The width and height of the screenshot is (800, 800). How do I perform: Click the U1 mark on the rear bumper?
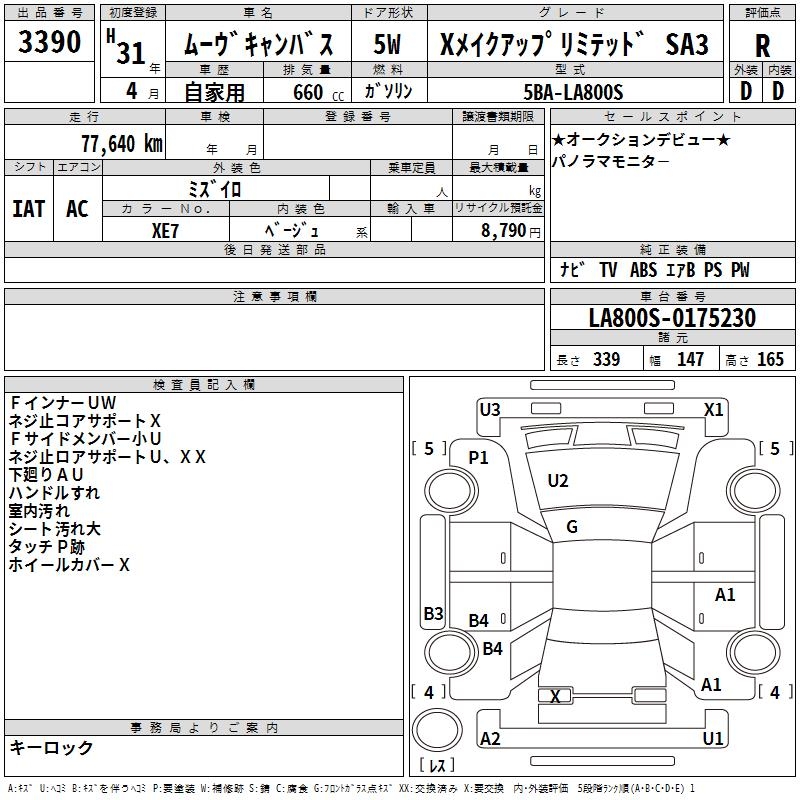click(713, 738)
